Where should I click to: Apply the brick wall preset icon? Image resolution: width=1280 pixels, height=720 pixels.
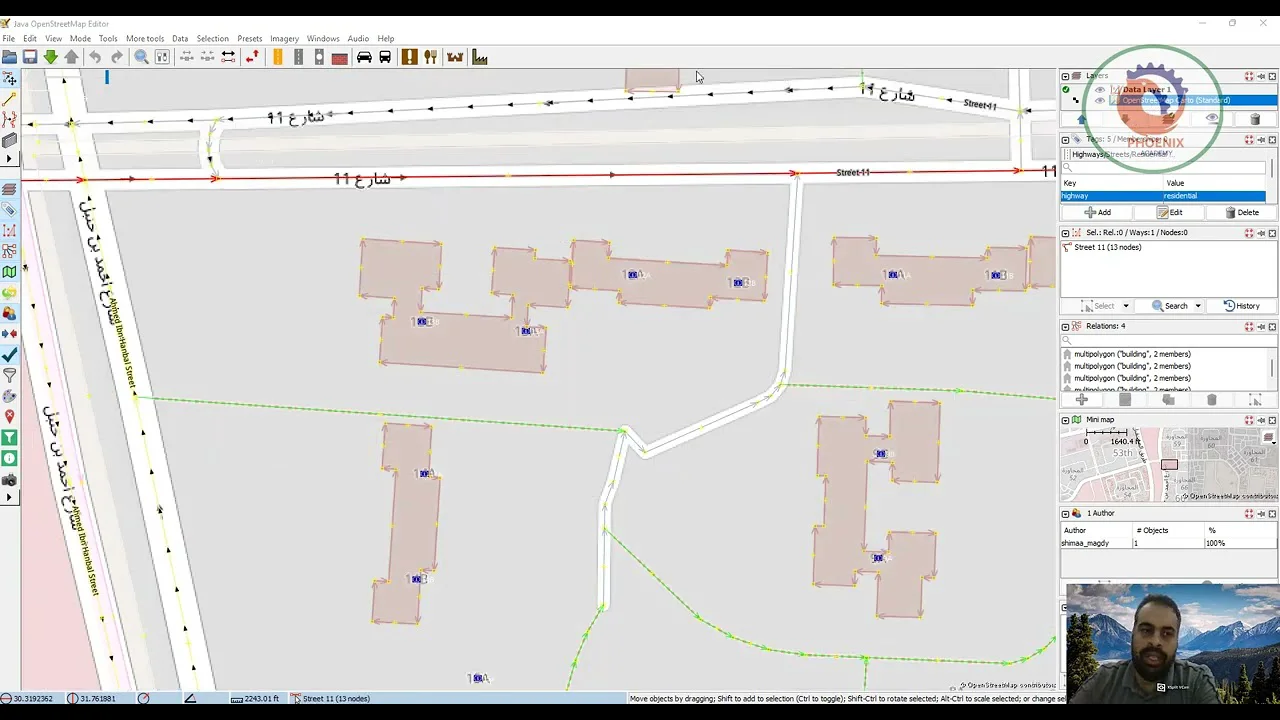point(339,57)
